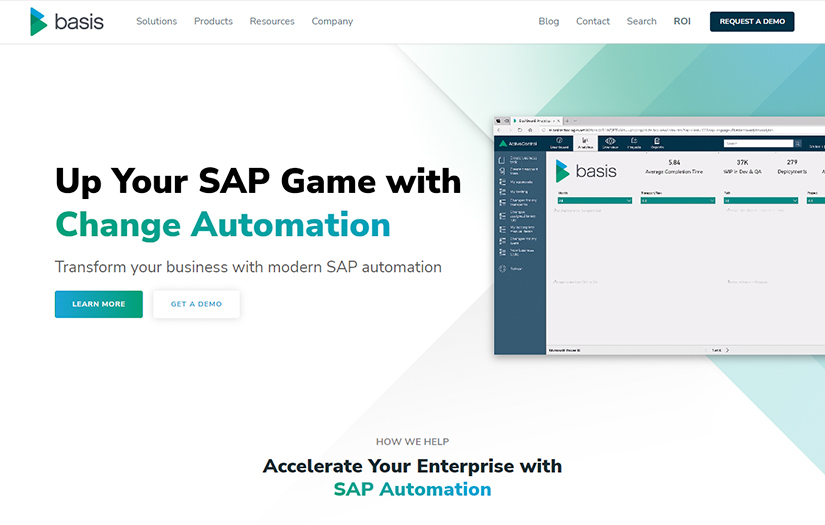Click the browser address bar in the screenshot
The width and height of the screenshot is (825, 525).
pyautogui.click(x=681, y=130)
